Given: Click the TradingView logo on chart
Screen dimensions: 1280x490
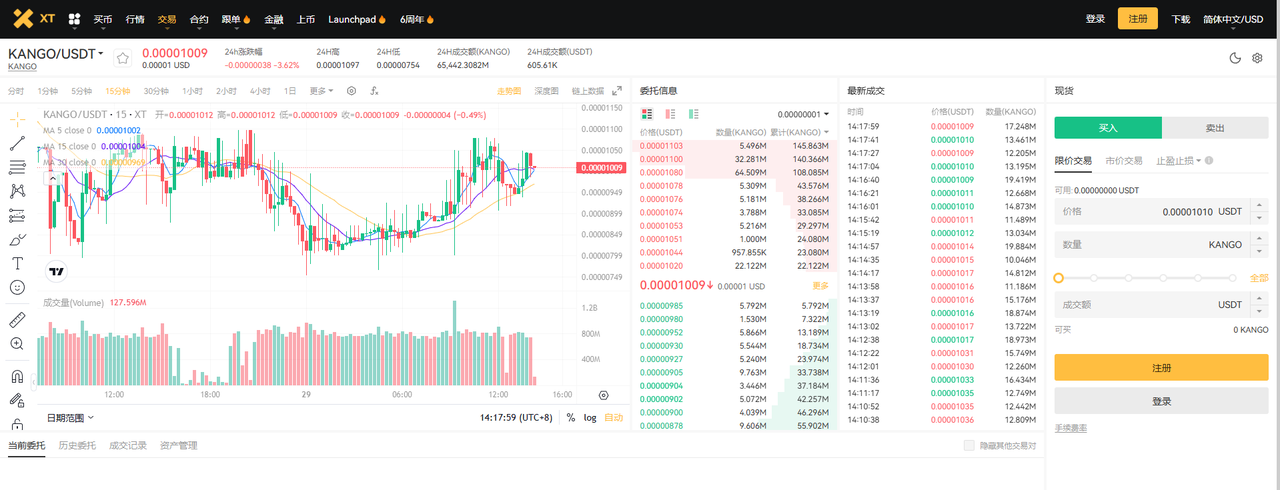Looking at the screenshot, I should [x=56, y=271].
